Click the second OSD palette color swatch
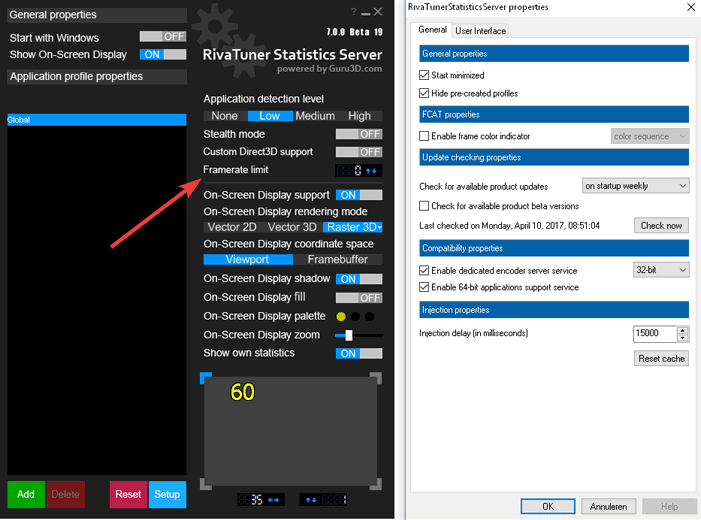 click(x=355, y=317)
